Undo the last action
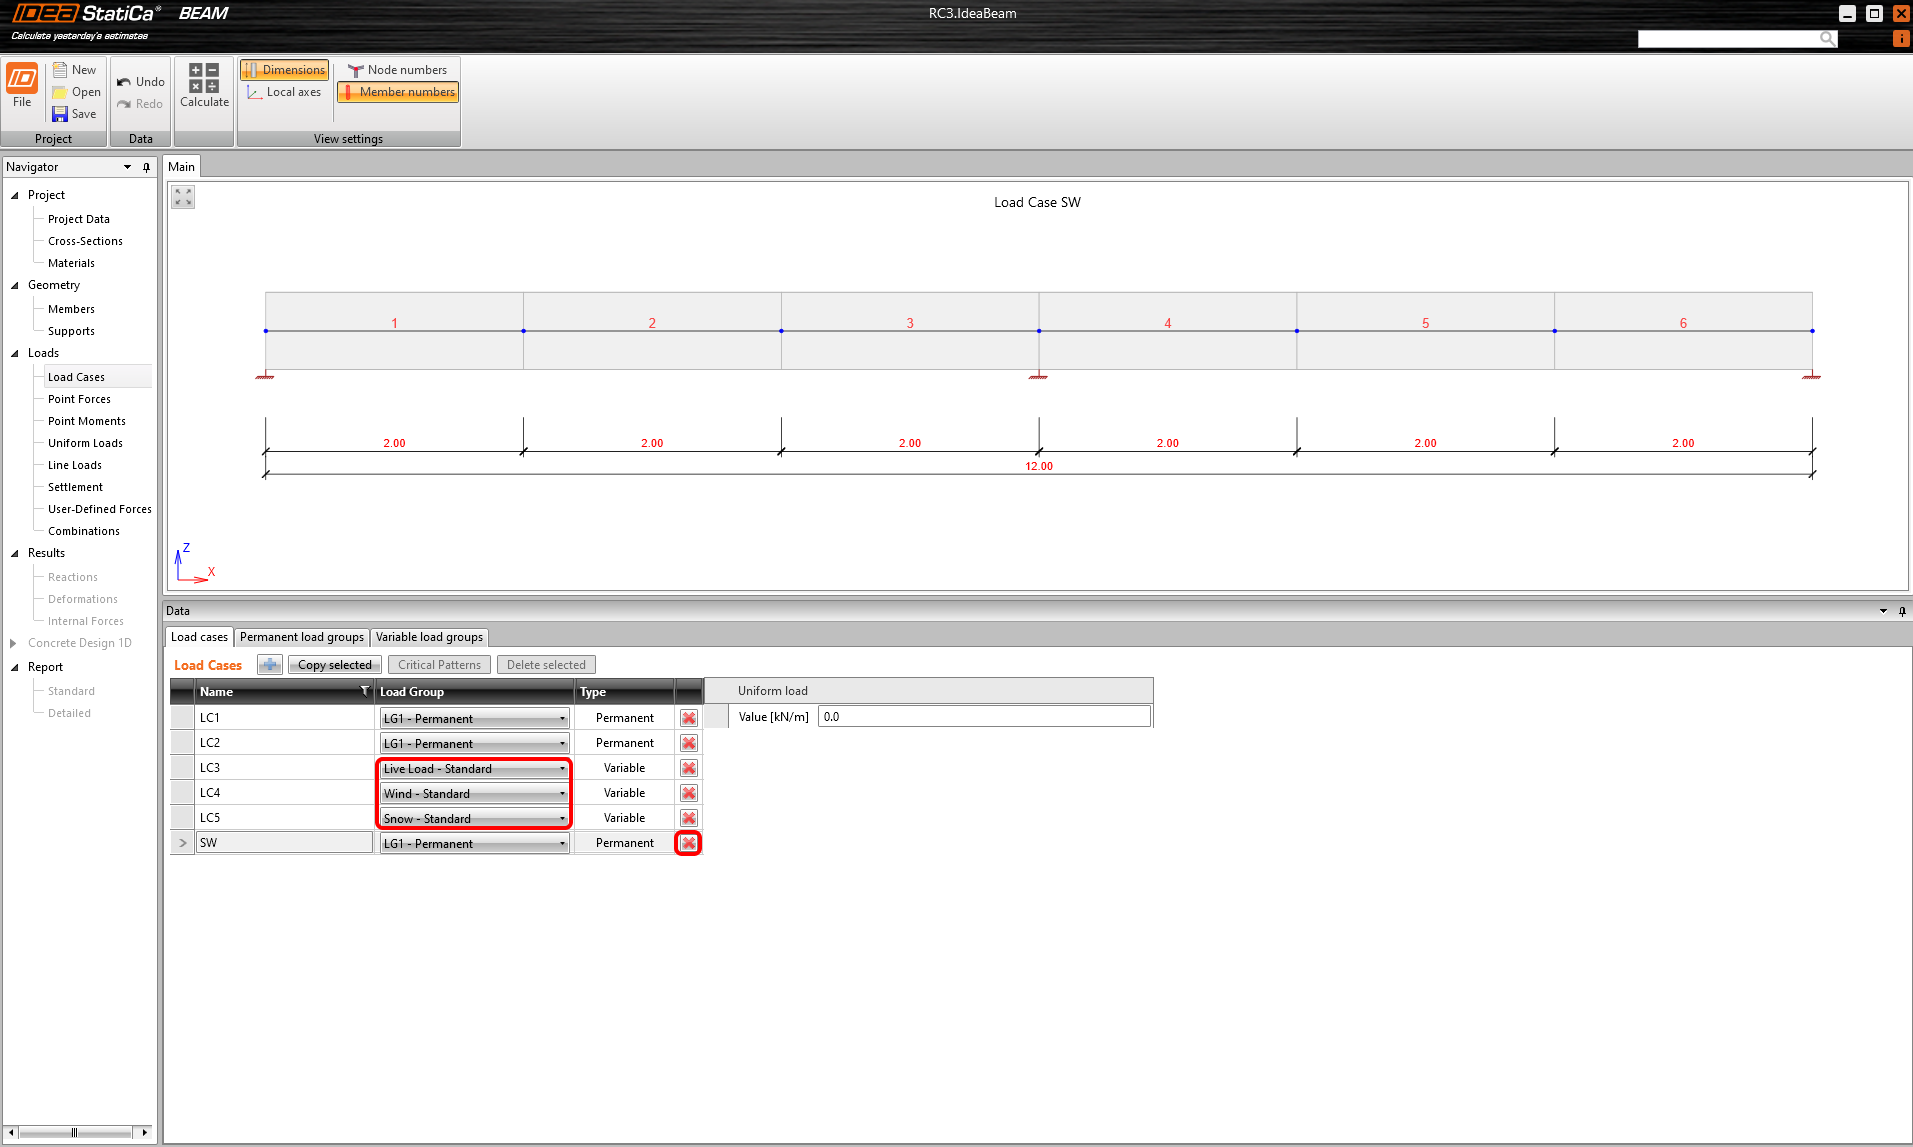The width and height of the screenshot is (1913, 1147). [140, 82]
